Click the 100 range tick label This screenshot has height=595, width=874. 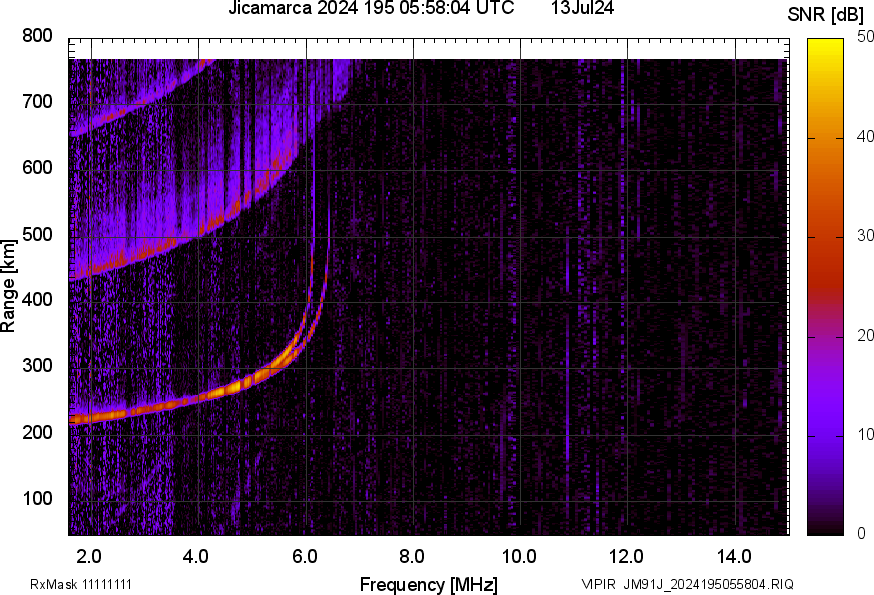pyautogui.click(x=37, y=498)
